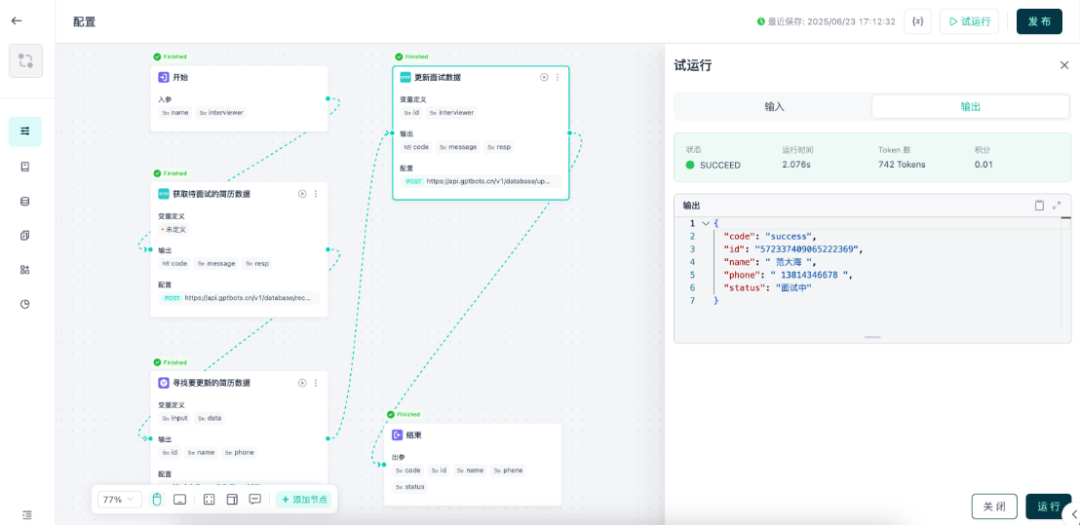Click status variable in 结束 node
The width and height of the screenshot is (1080, 525).
click(x=410, y=486)
